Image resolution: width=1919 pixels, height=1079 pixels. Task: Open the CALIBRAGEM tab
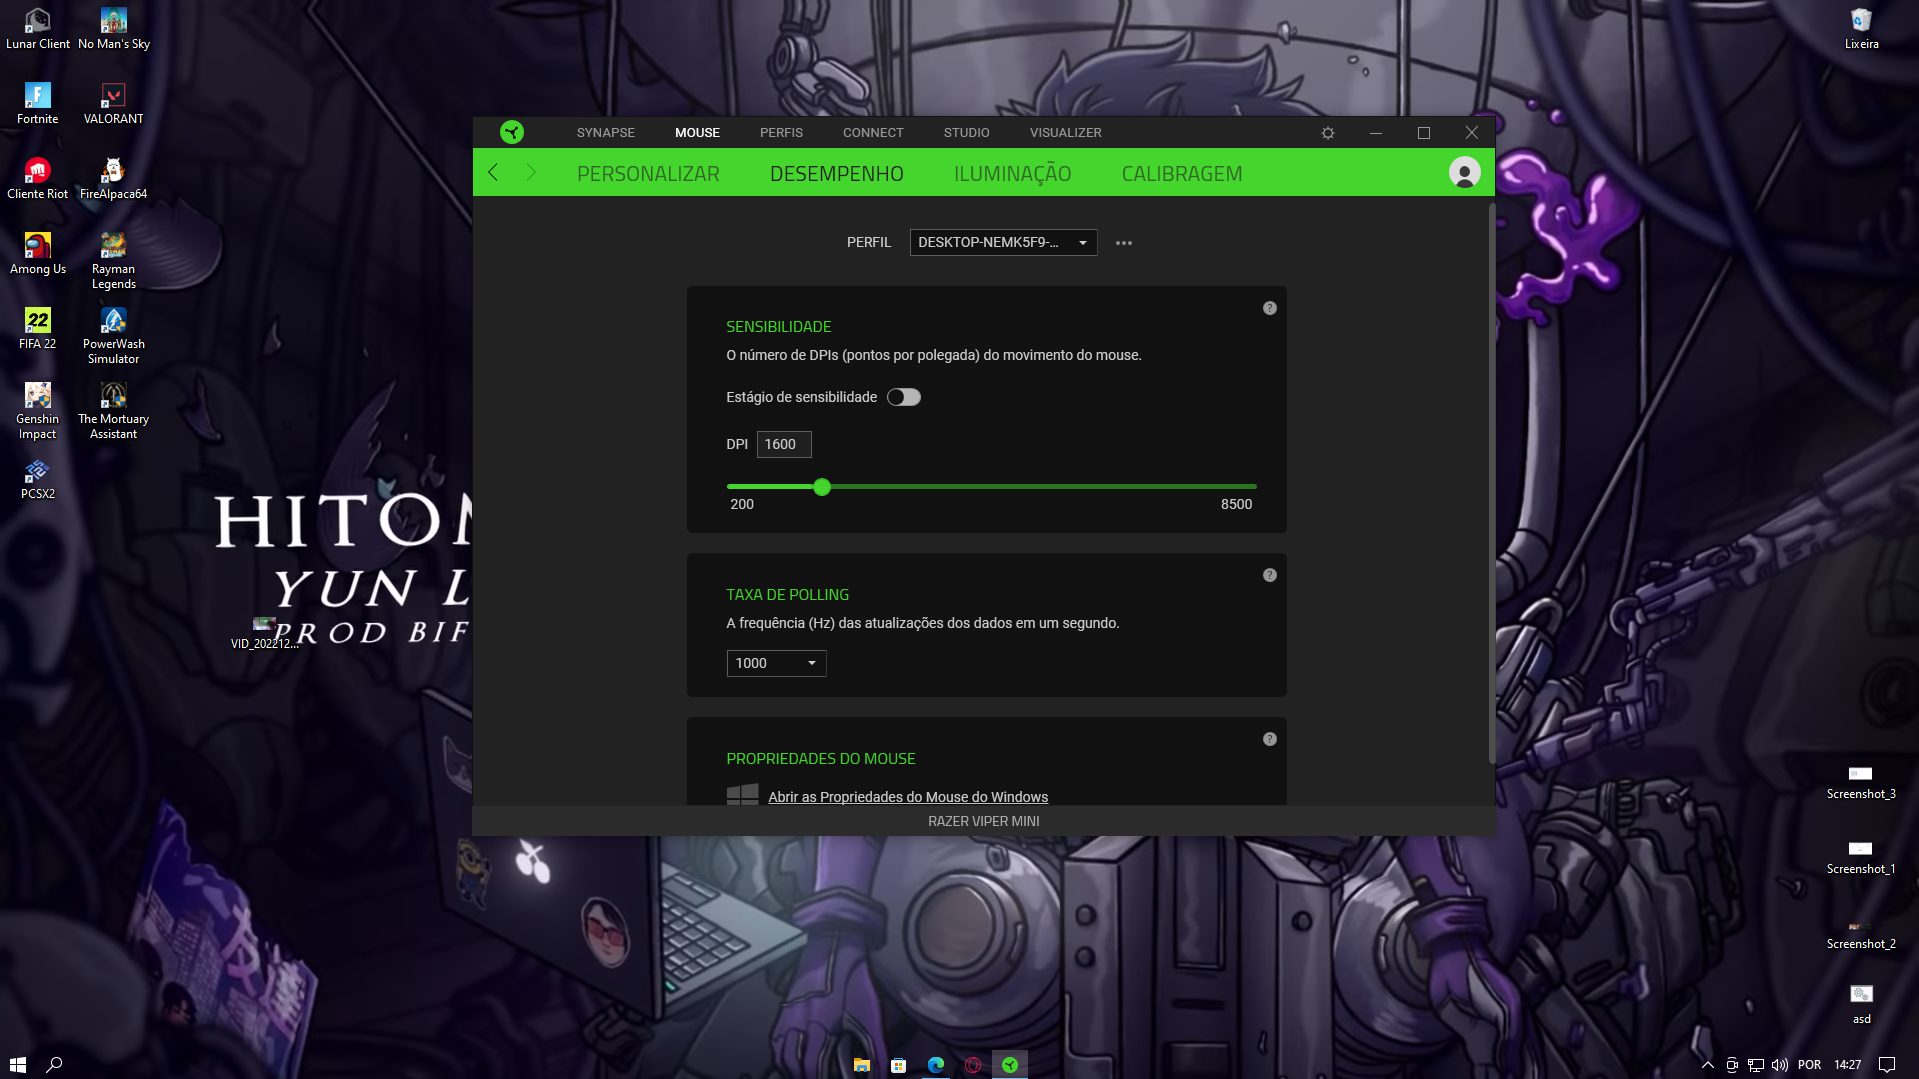click(x=1182, y=173)
